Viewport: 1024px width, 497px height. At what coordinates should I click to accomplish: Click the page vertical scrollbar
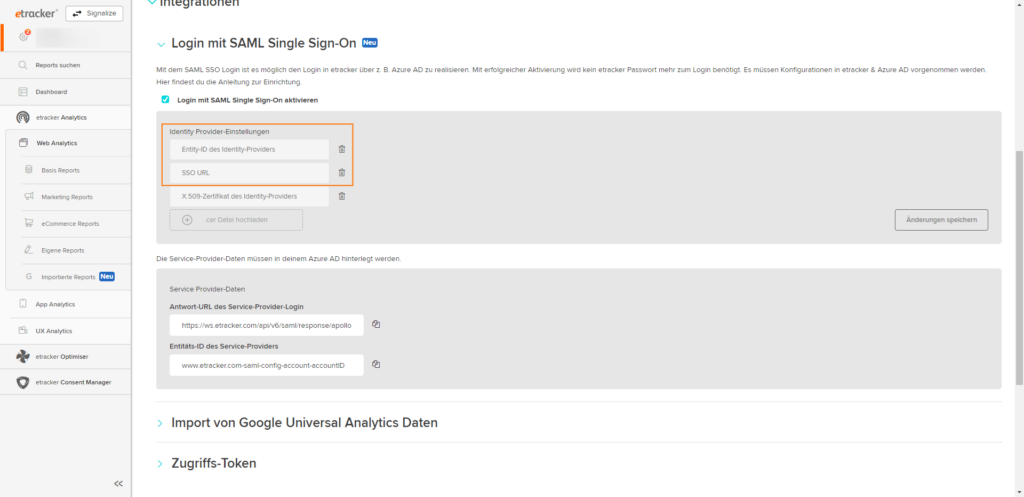(x=1019, y=268)
